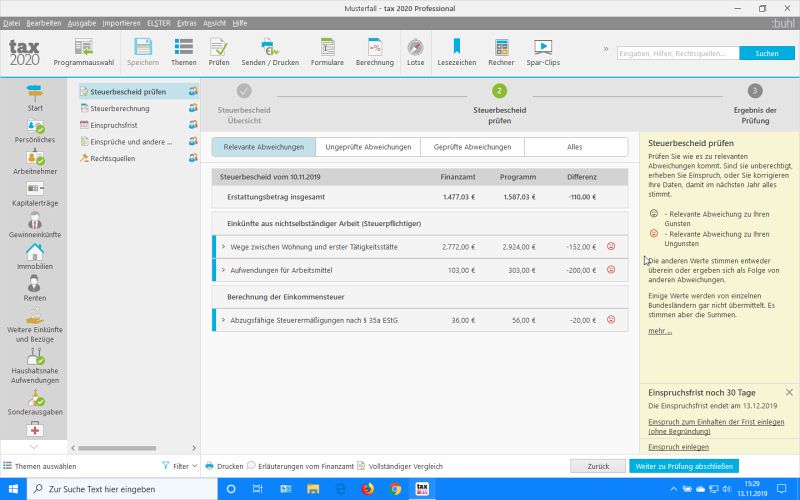Expand Abzugsfähige Steuerermäßigungen row
800x500 pixels.
(x=223, y=320)
